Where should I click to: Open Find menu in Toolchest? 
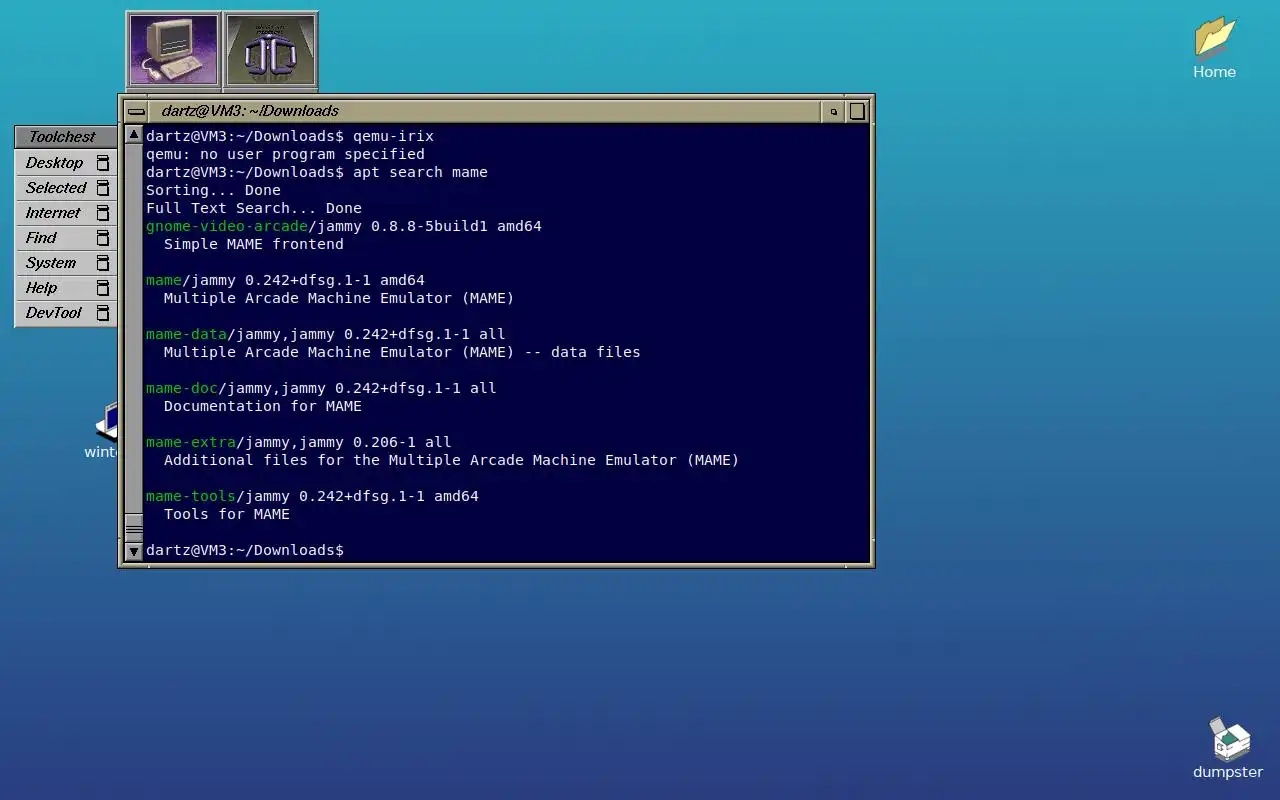point(66,237)
